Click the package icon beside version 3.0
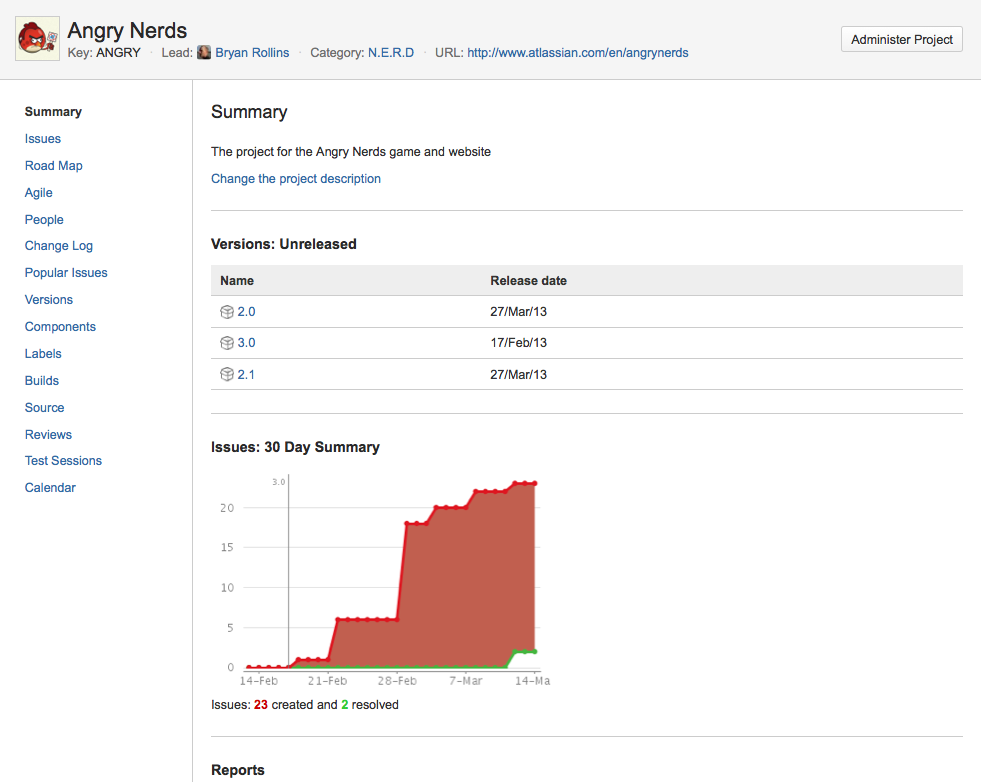The height and width of the screenshot is (782, 981). [x=227, y=343]
